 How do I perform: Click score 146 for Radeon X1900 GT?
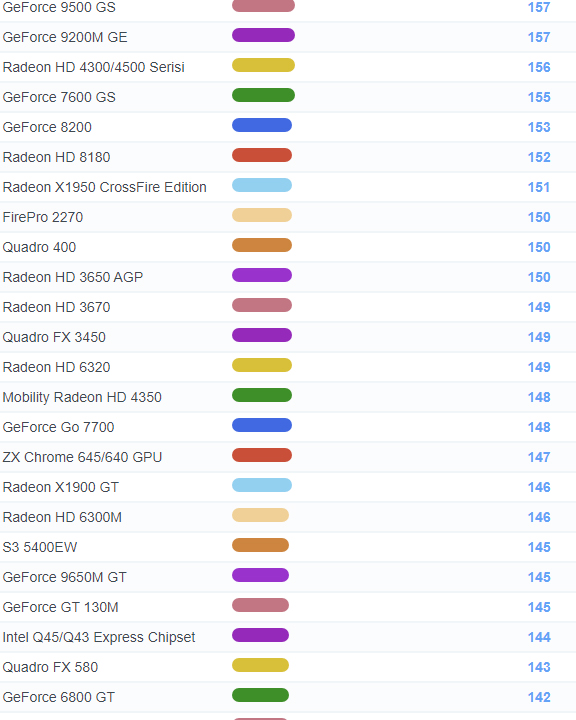539,487
